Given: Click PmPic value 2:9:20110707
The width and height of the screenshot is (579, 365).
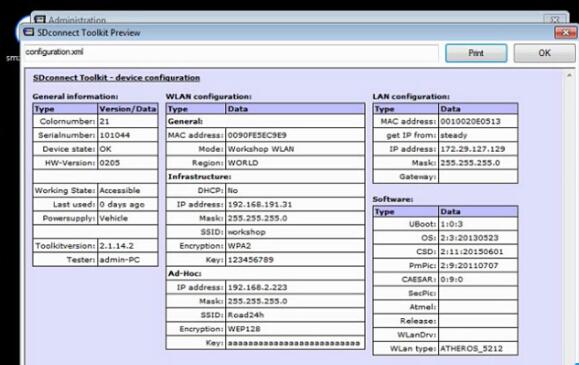Looking at the screenshot, I should [x=469, y=266].
